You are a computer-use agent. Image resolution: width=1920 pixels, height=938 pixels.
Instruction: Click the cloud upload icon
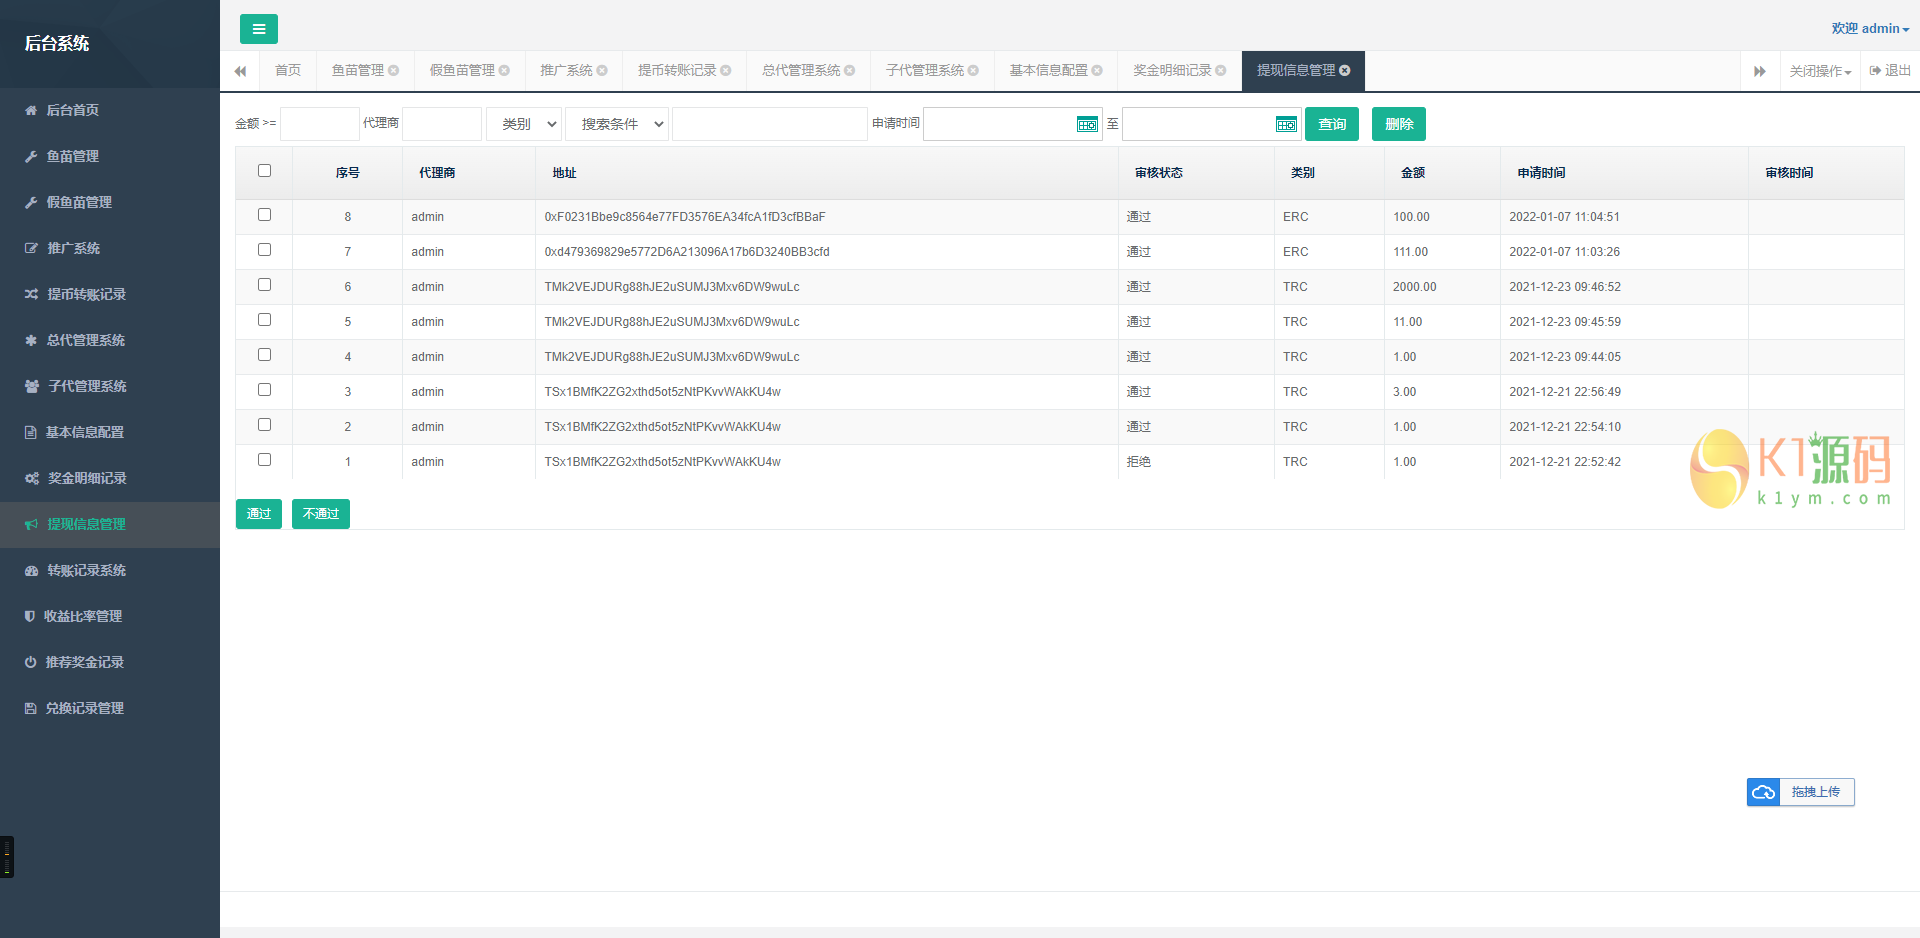tap(1763, 792)
